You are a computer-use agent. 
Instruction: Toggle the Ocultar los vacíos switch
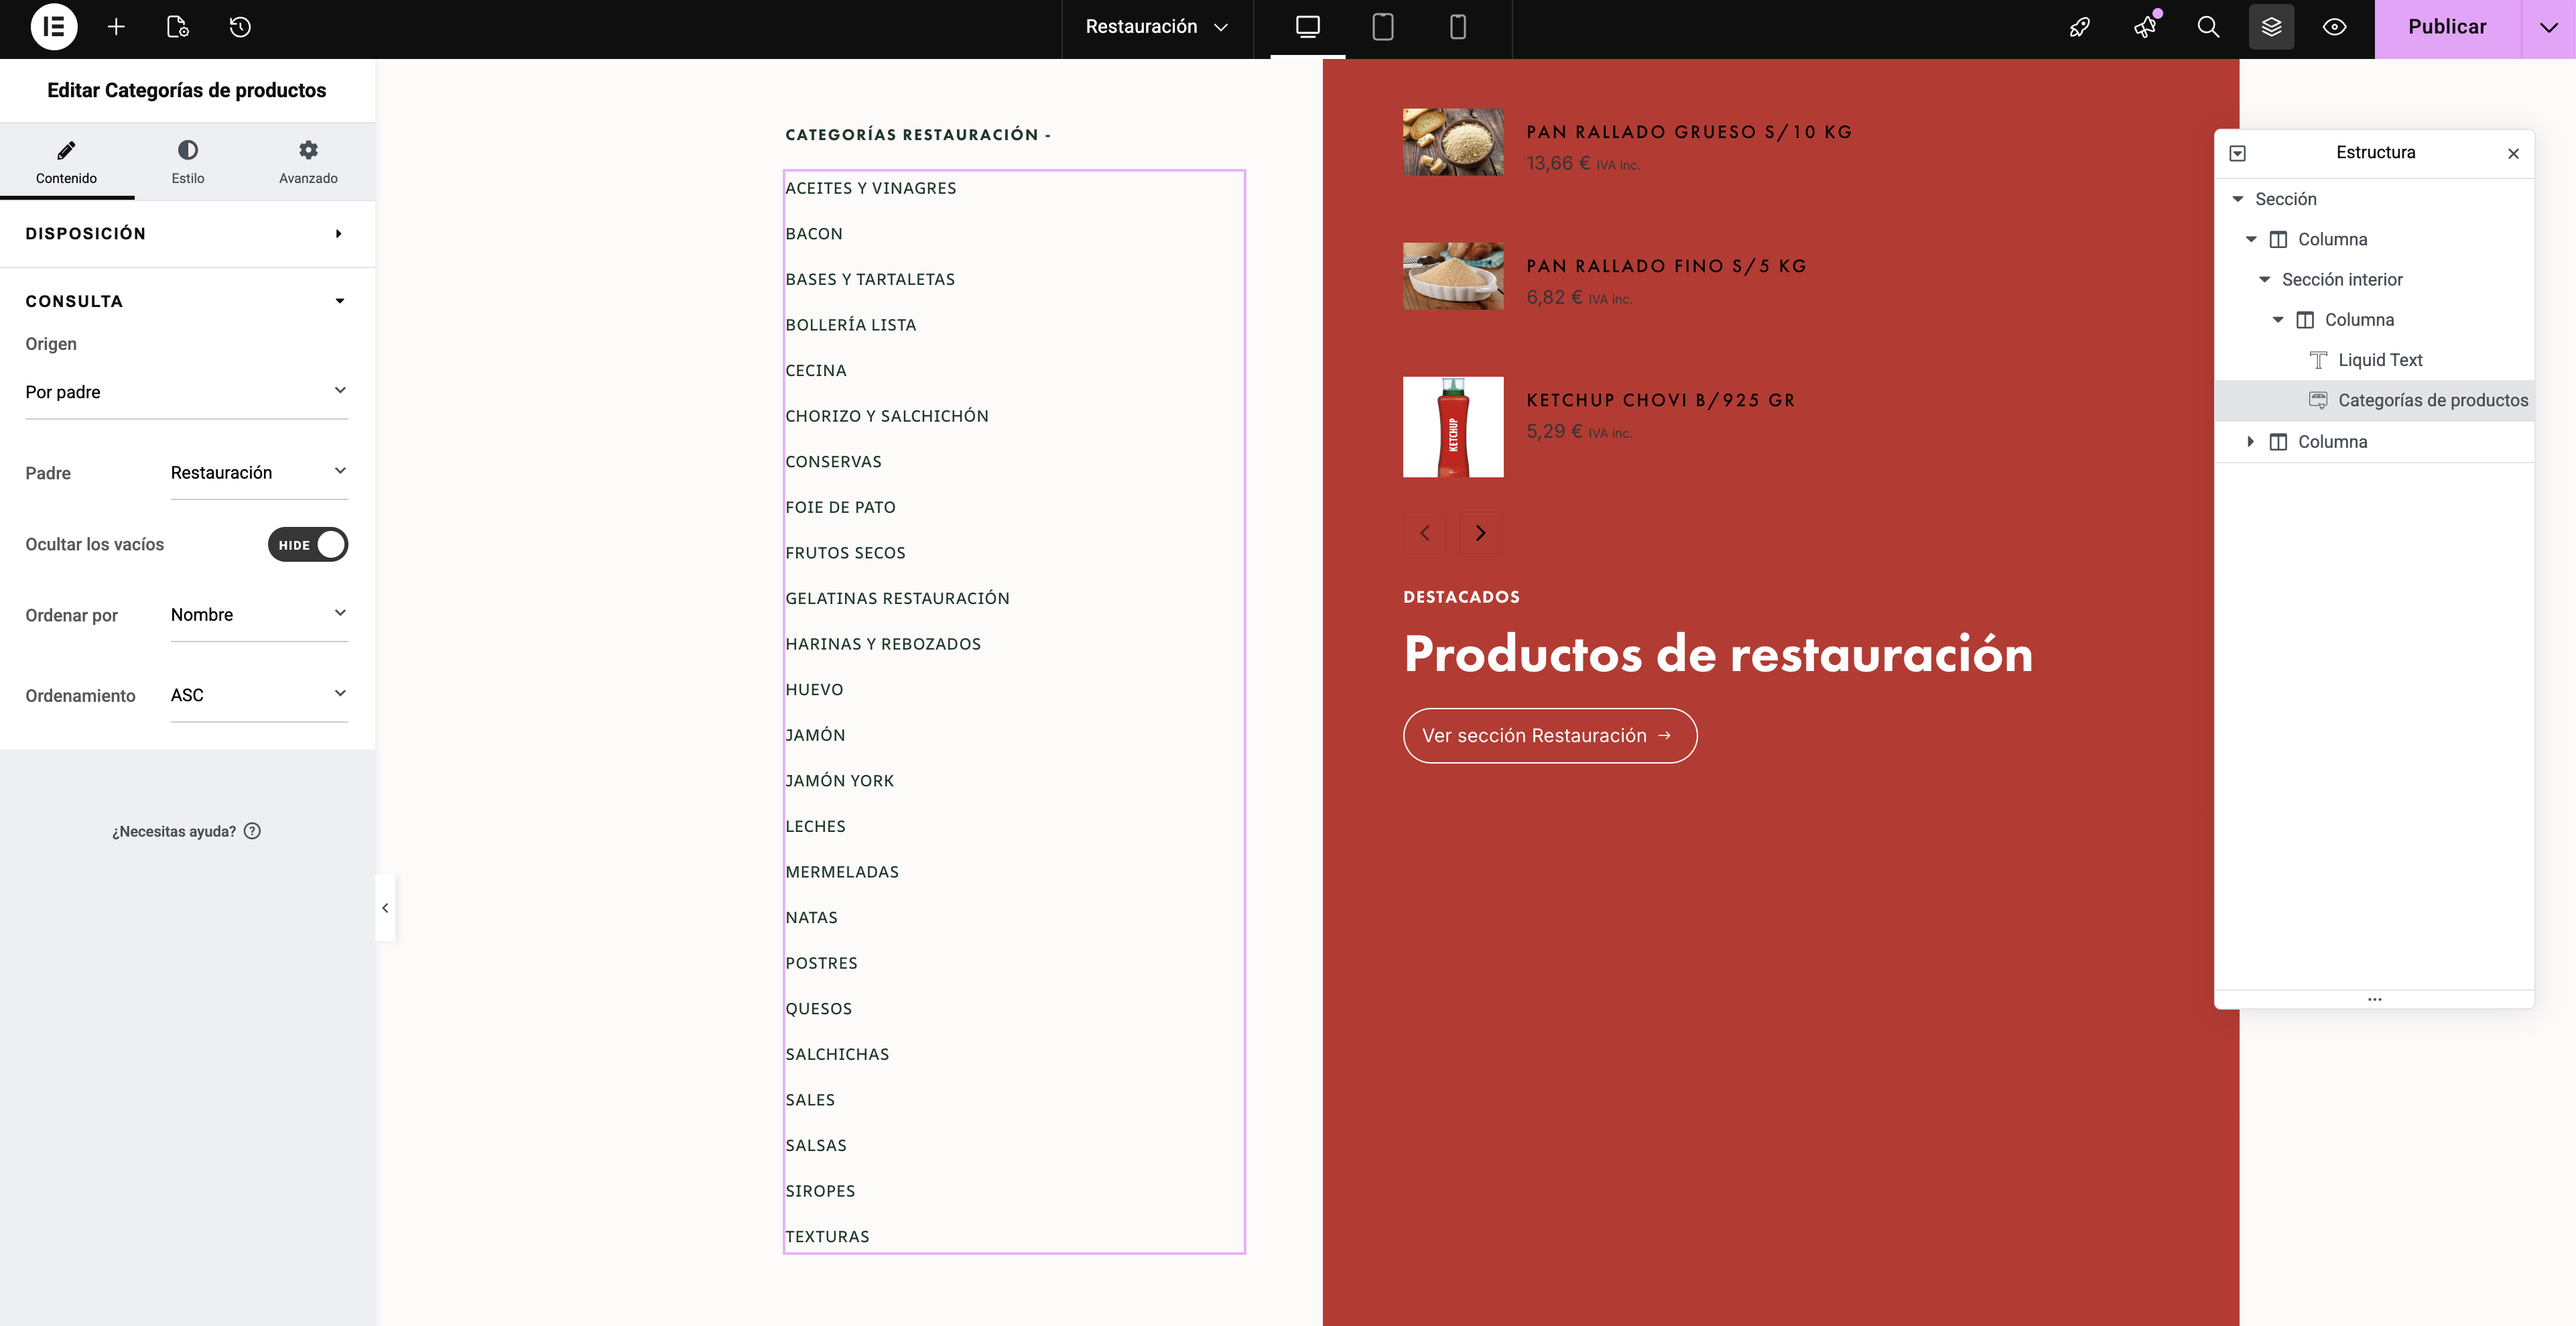[307, 544]
